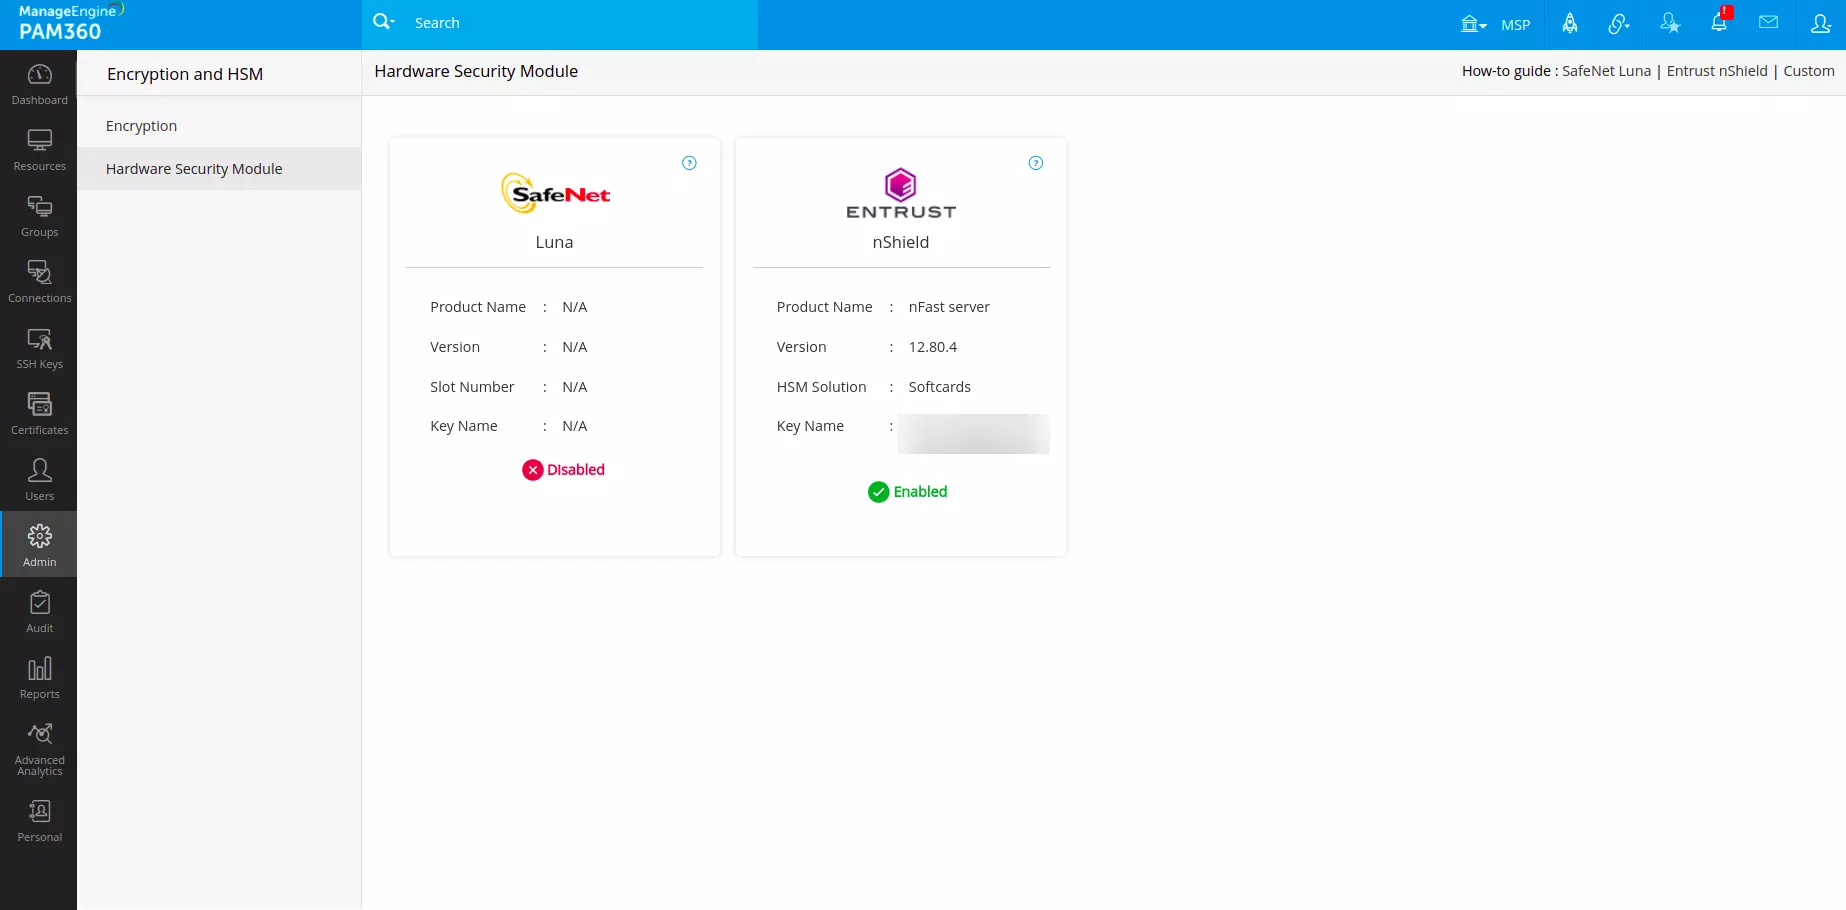The image size is (1846, 910).
Task: Click the green Enabled status icon
Action: 879,492
